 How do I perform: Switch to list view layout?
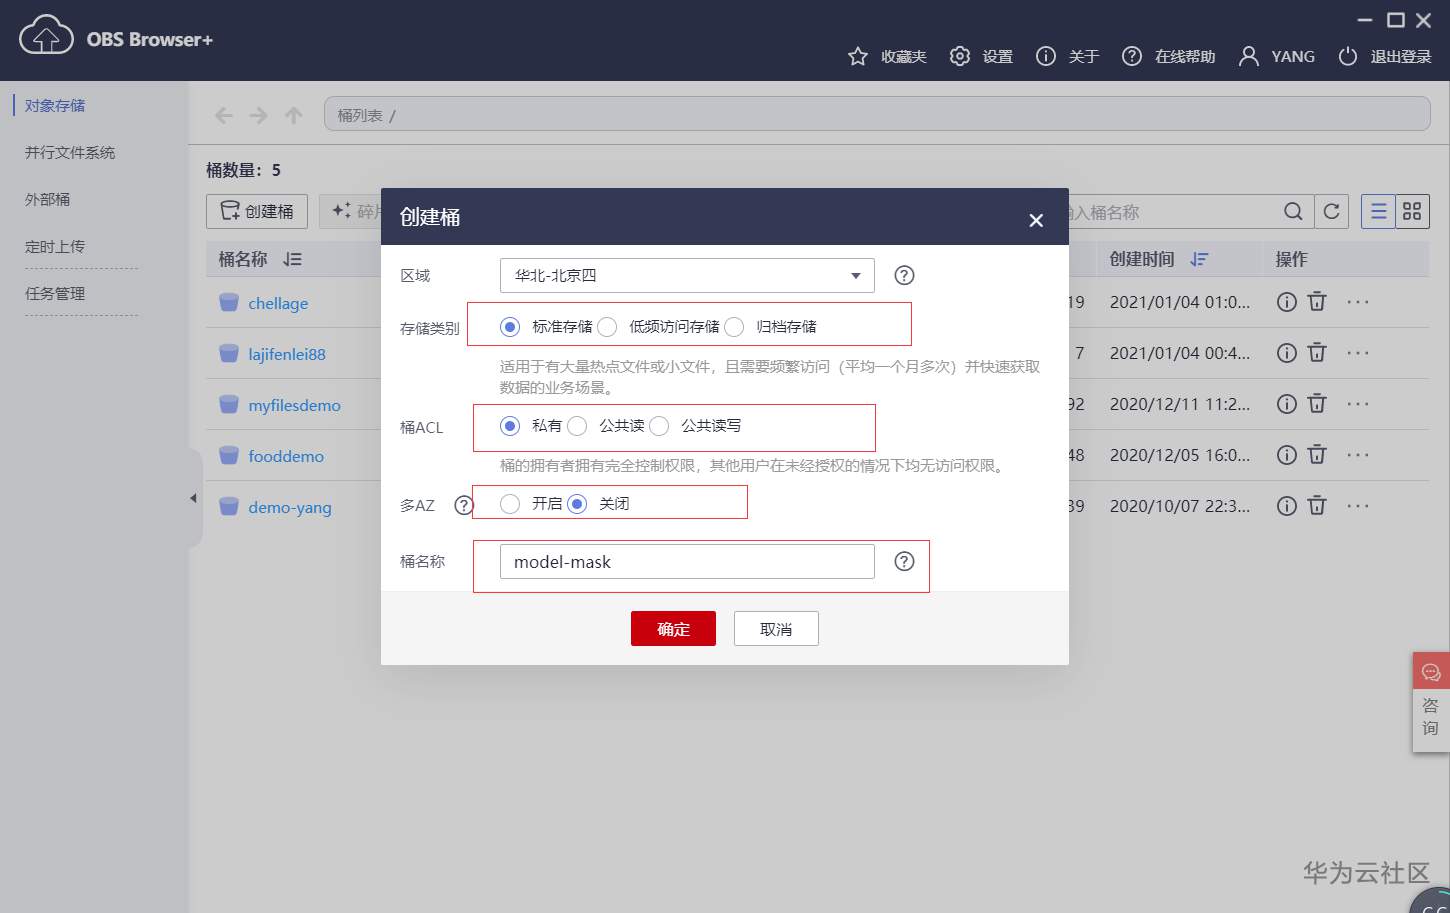coord(1378,211)
